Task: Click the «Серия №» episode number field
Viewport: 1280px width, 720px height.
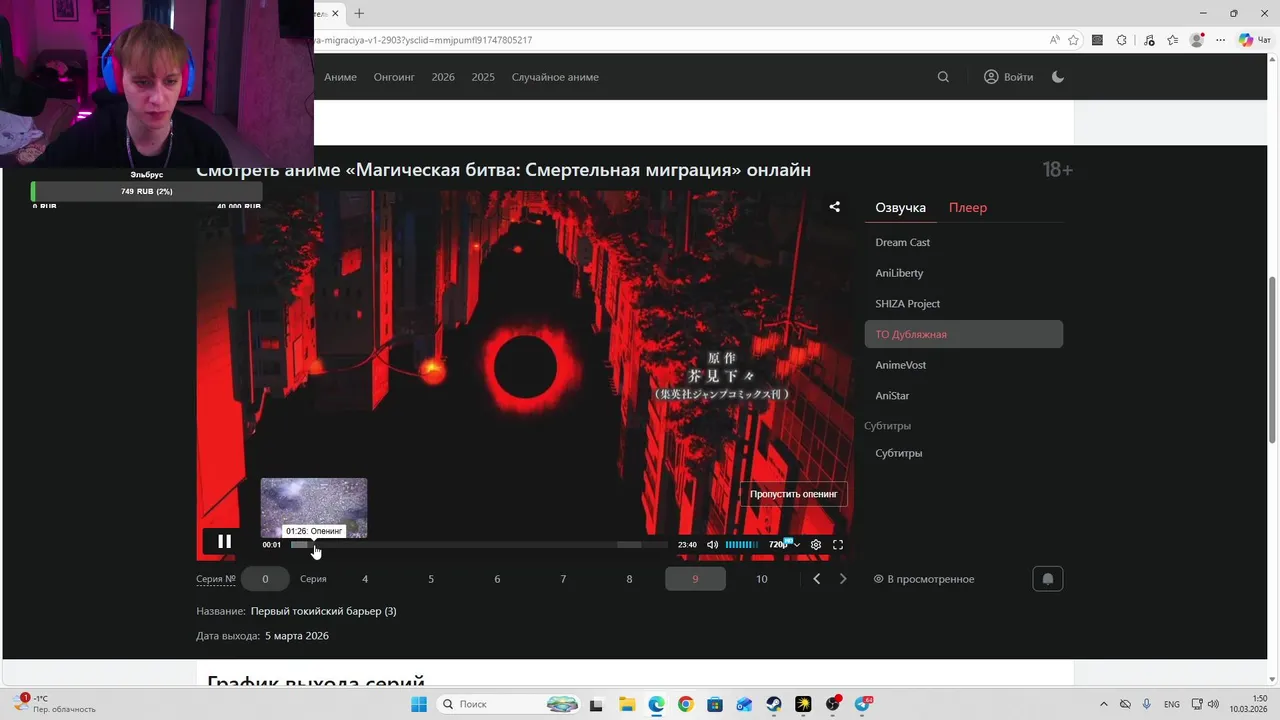Action: click(265, 579)
